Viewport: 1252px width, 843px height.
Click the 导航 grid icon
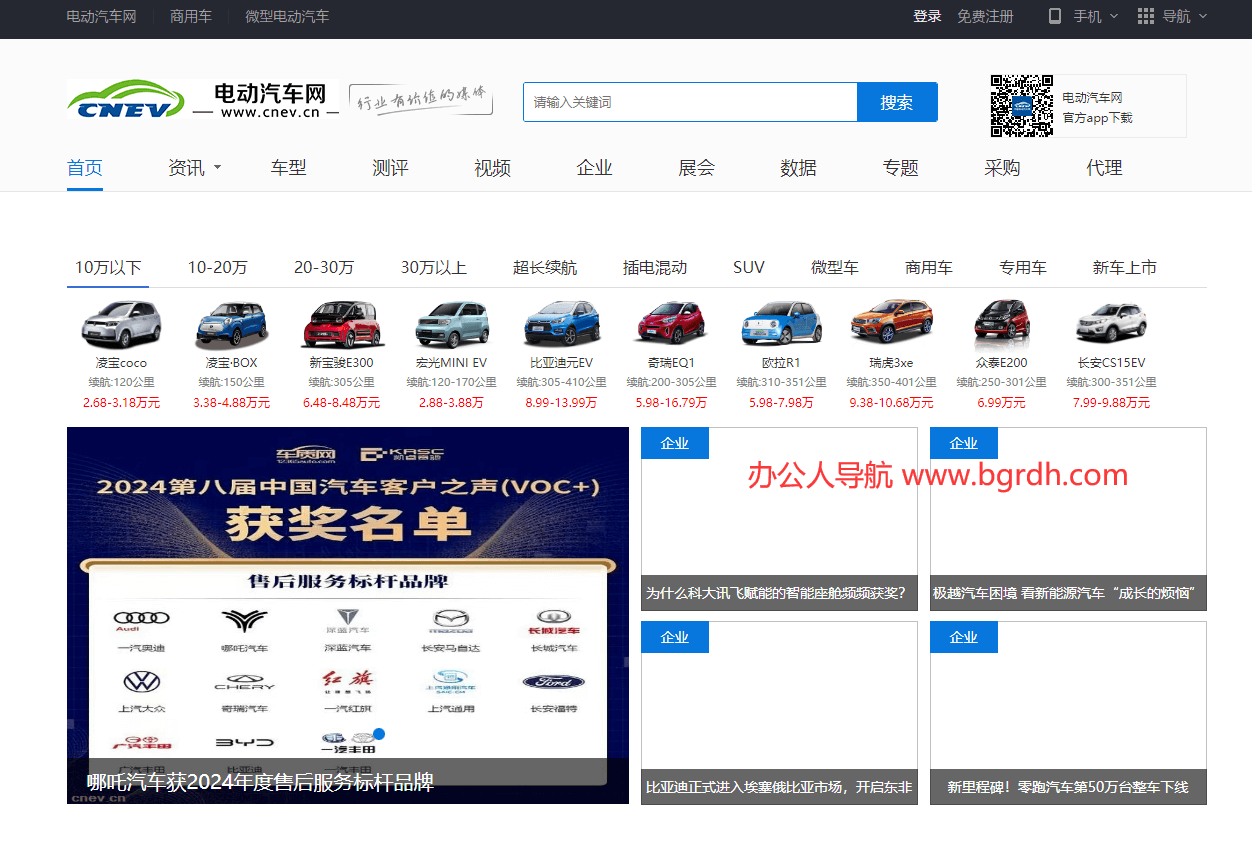pyautogui.click(x=1144, y=17)
